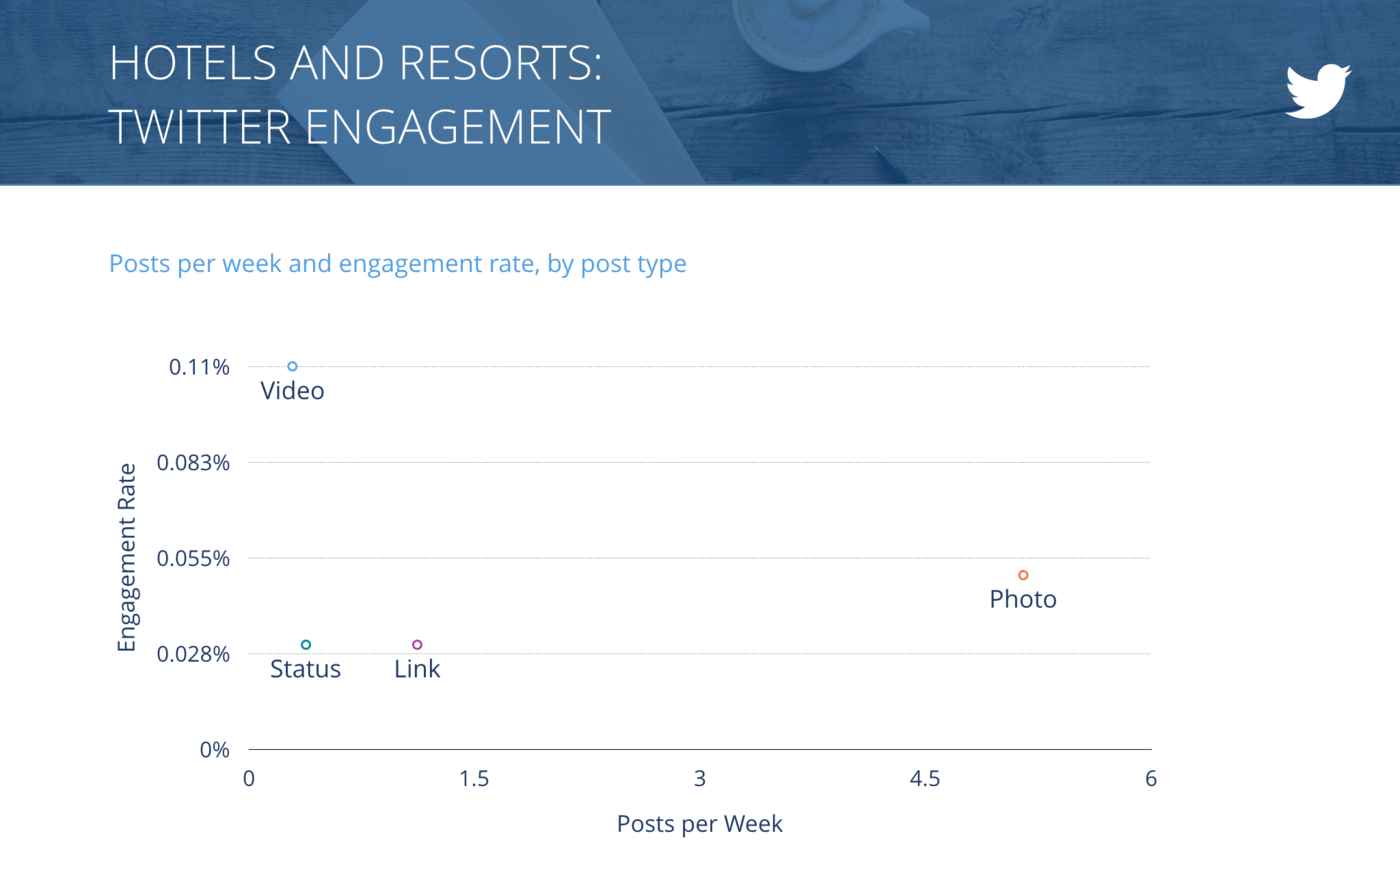Viewport: 1400px width, 879px height.
Task: Click the 'Link' point label
Action: pyautogui.click(x=417, y=669)
